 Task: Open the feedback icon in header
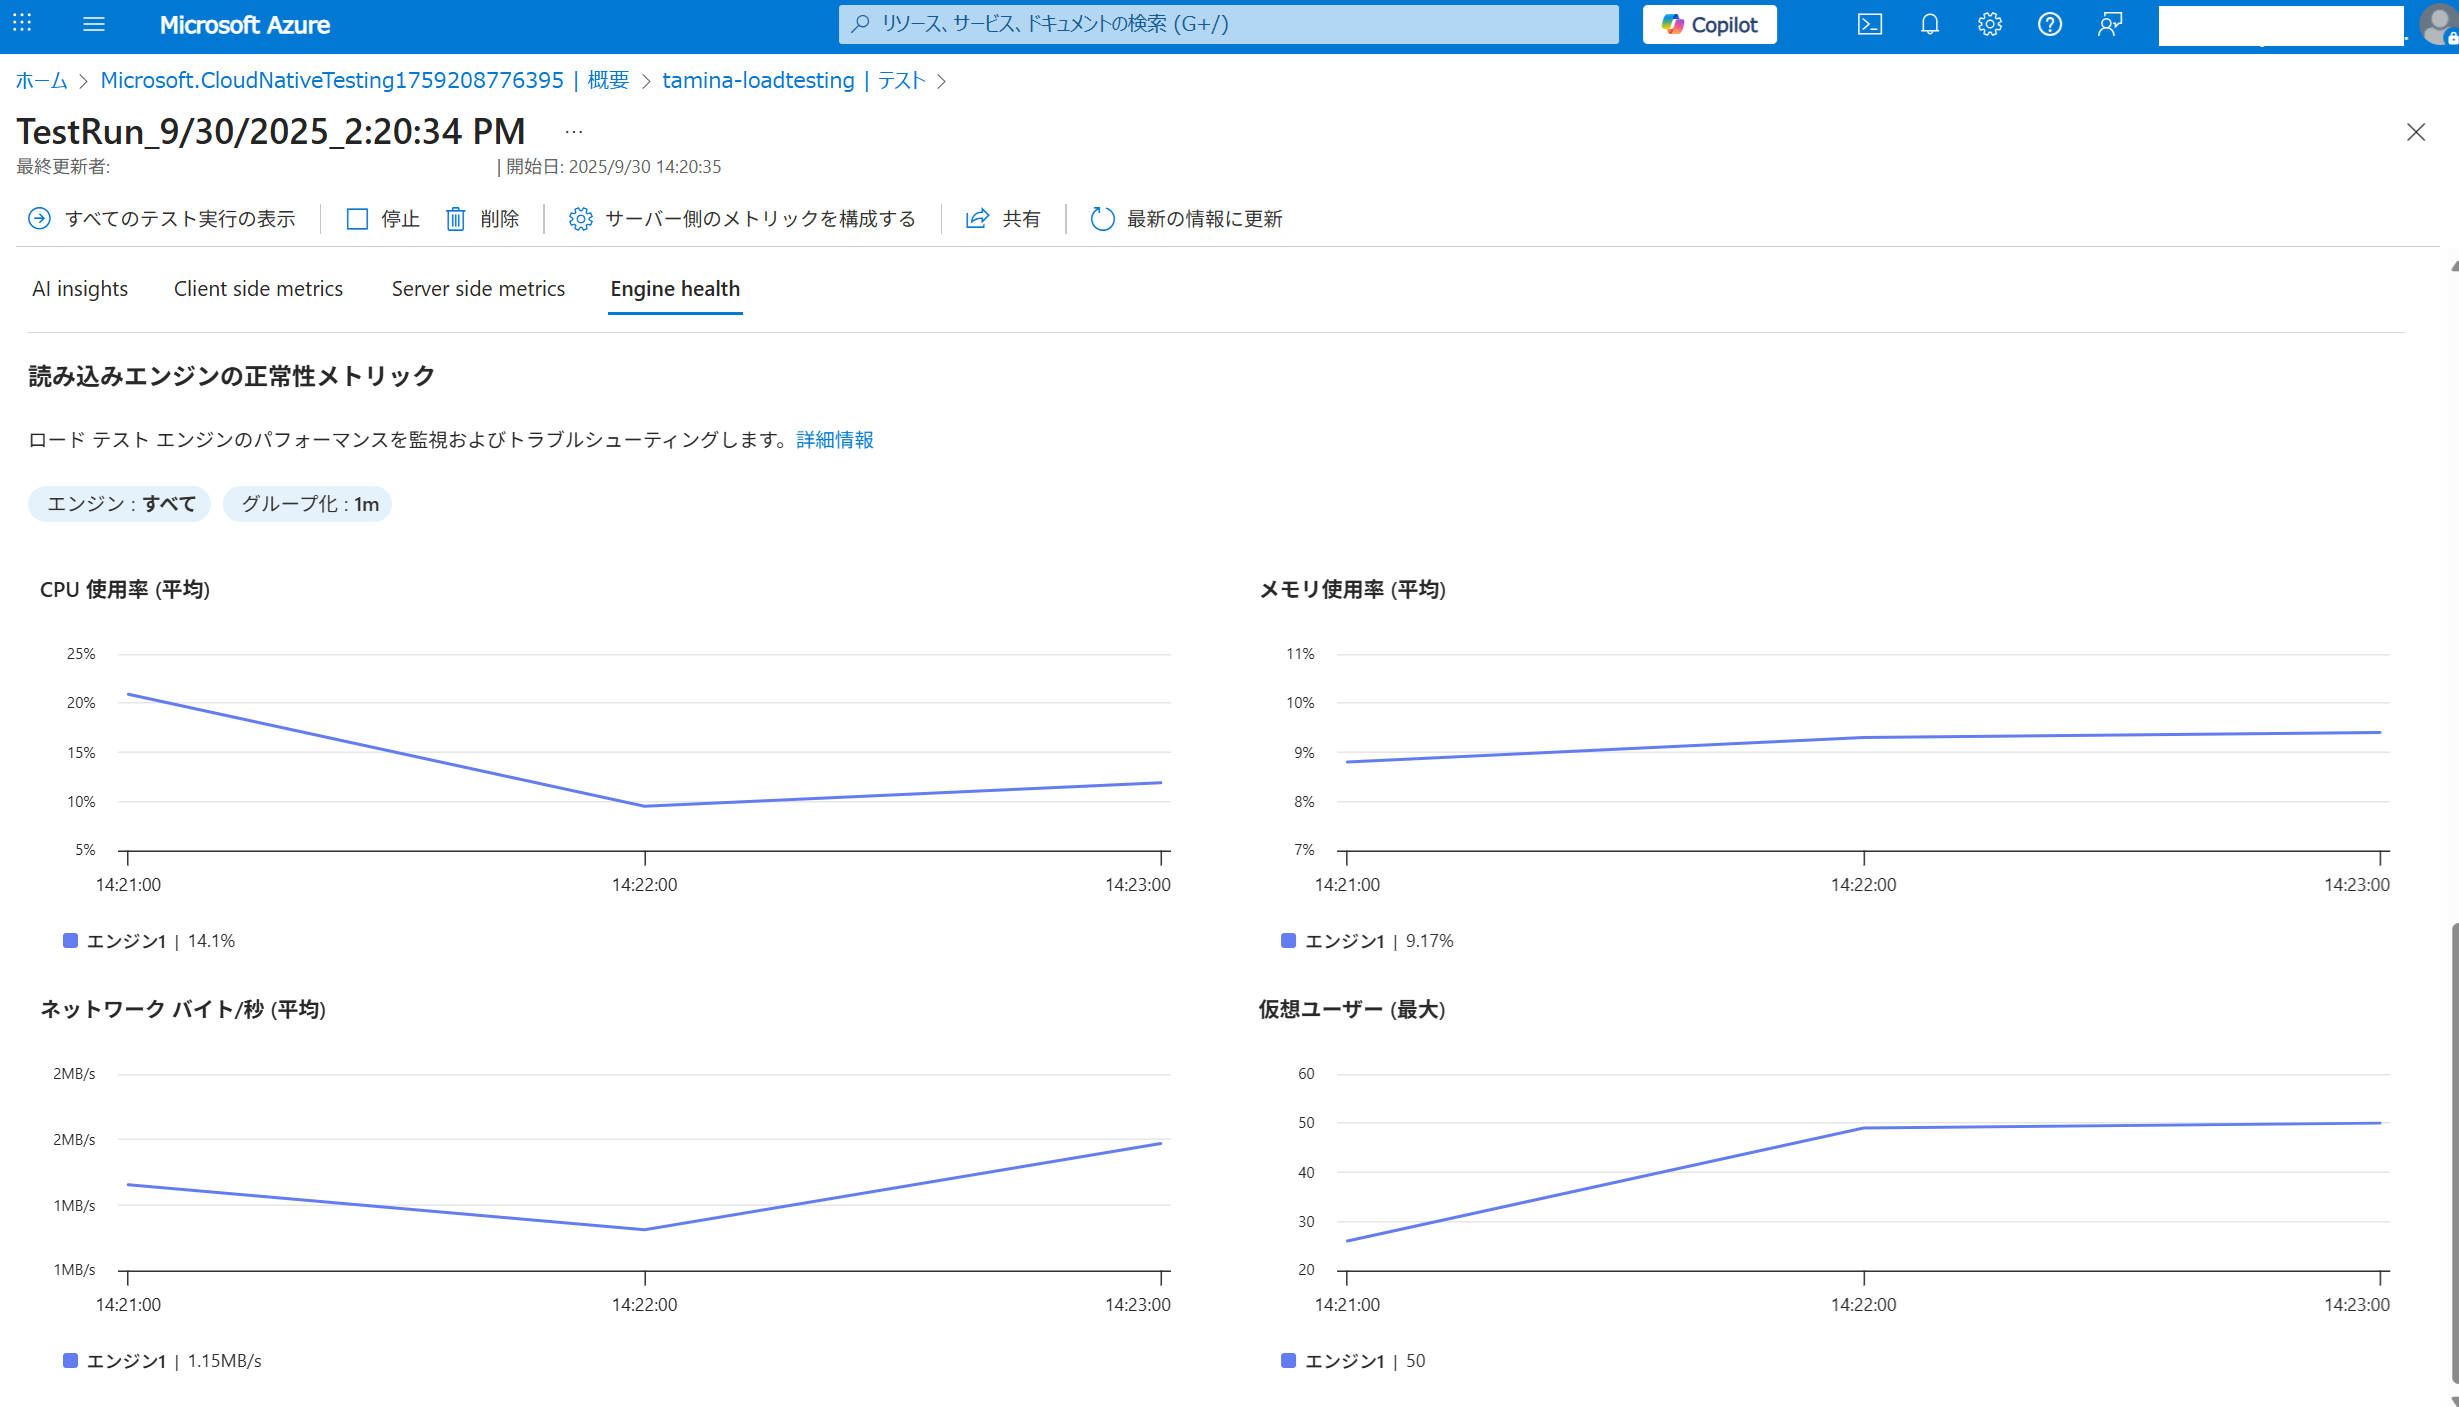pyautogui.click(x=2109, y=25)
